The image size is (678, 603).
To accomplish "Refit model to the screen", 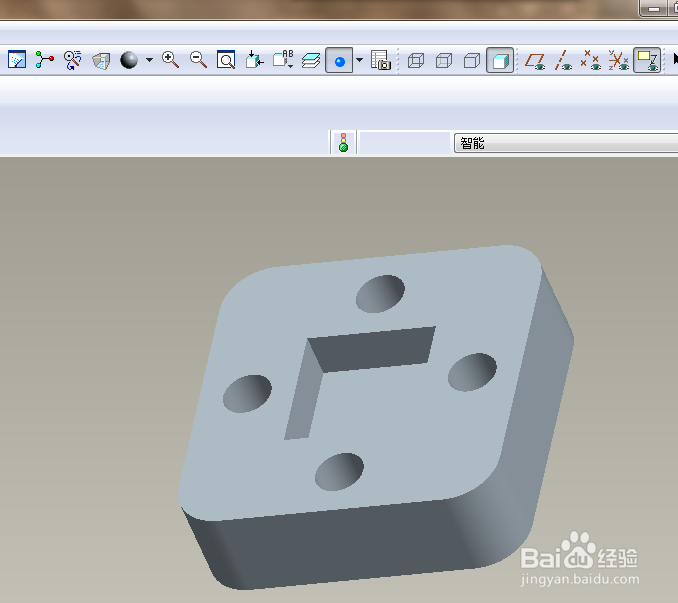I will pos(226,60).
